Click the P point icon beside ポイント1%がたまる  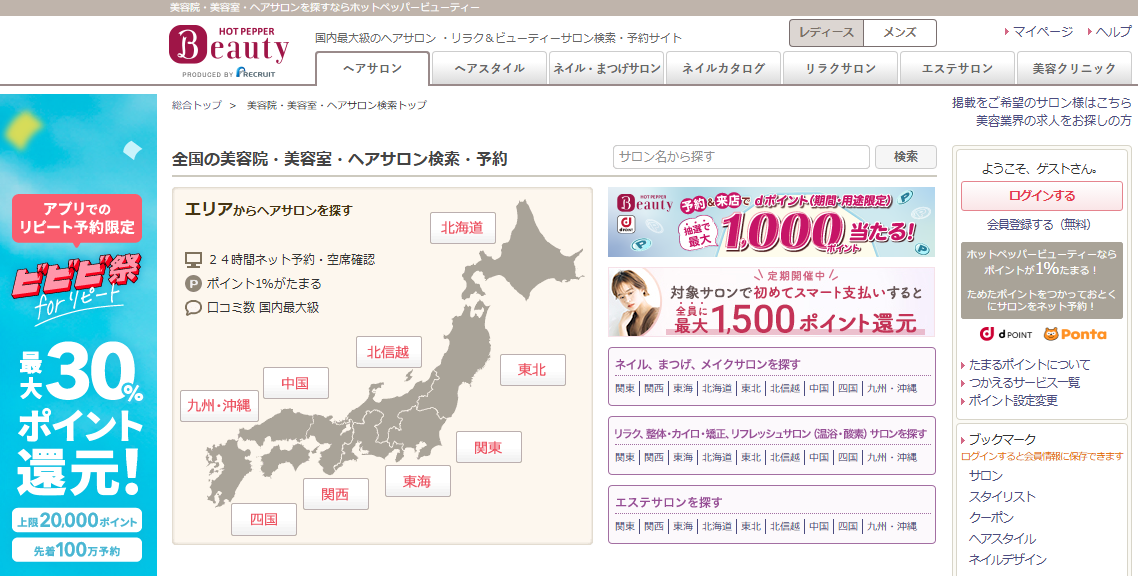[x=193, y=284]
